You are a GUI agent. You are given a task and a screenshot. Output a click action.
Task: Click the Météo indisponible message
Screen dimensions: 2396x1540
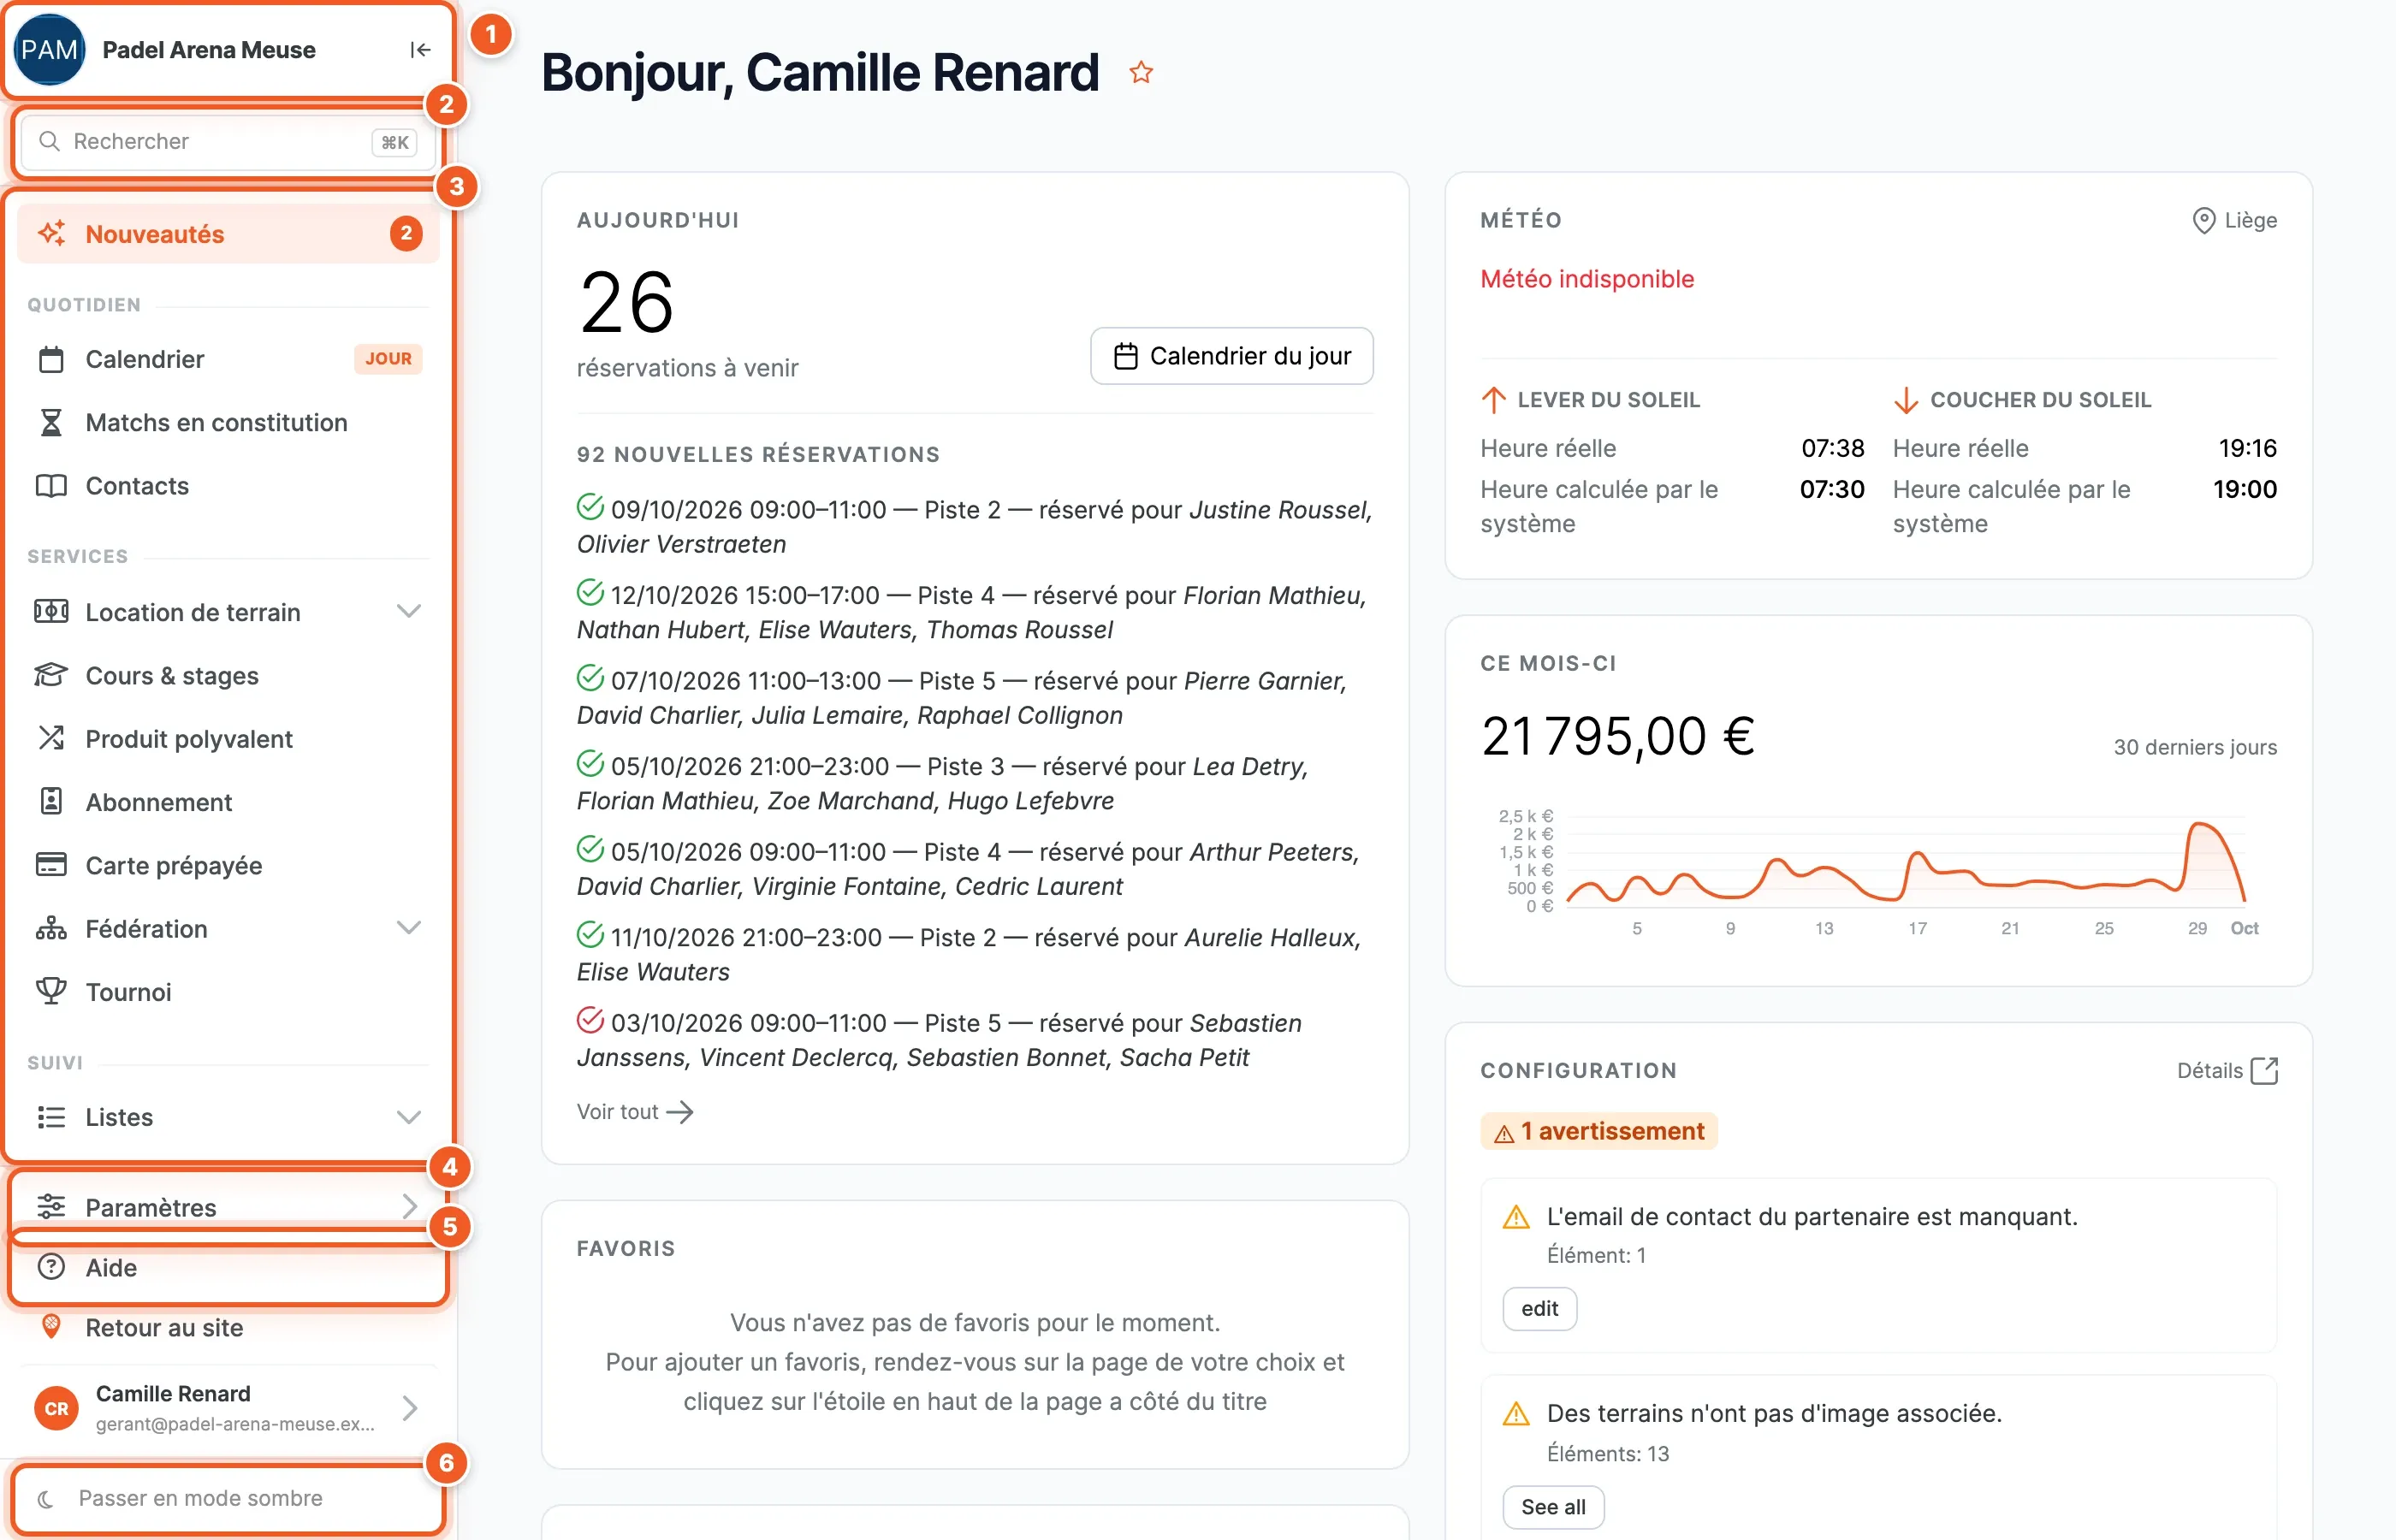coord(1587,279)
